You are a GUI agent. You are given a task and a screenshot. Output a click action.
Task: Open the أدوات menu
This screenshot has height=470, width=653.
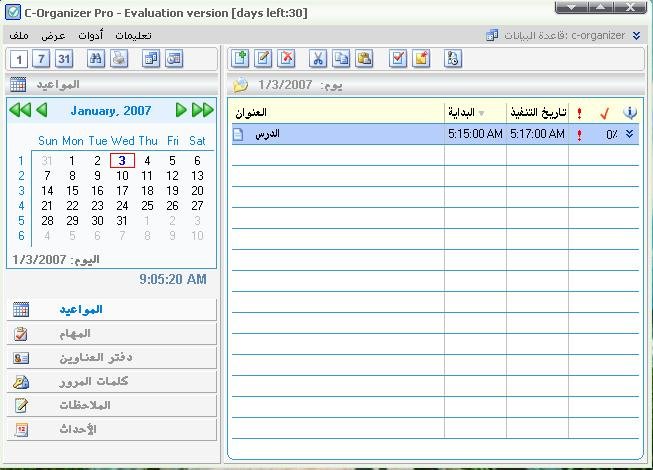click(89, 36)
